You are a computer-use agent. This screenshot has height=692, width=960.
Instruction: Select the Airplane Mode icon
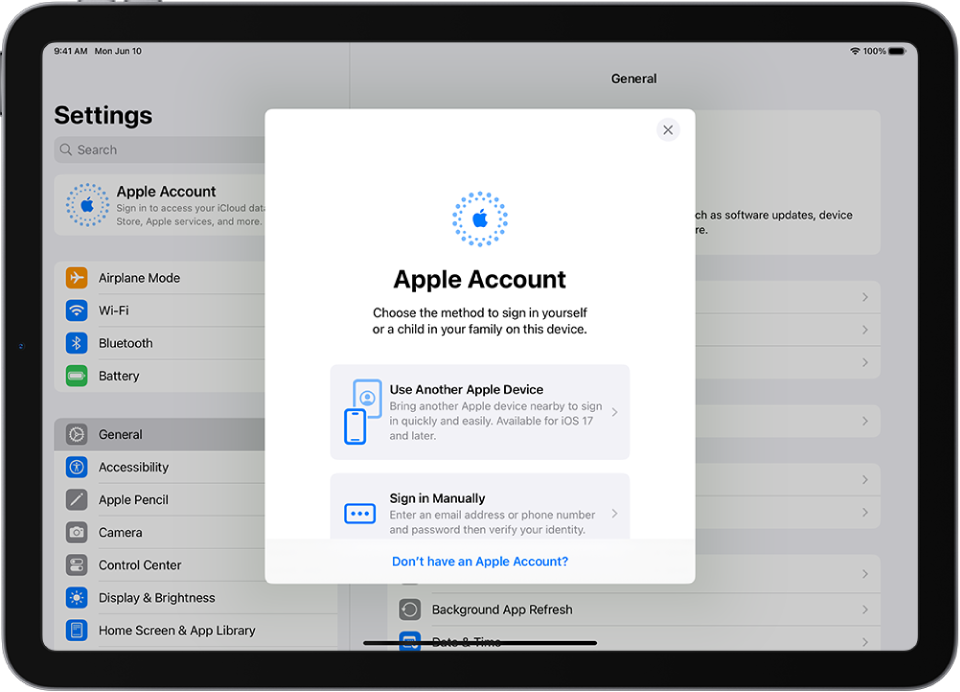tap(77, 277)
